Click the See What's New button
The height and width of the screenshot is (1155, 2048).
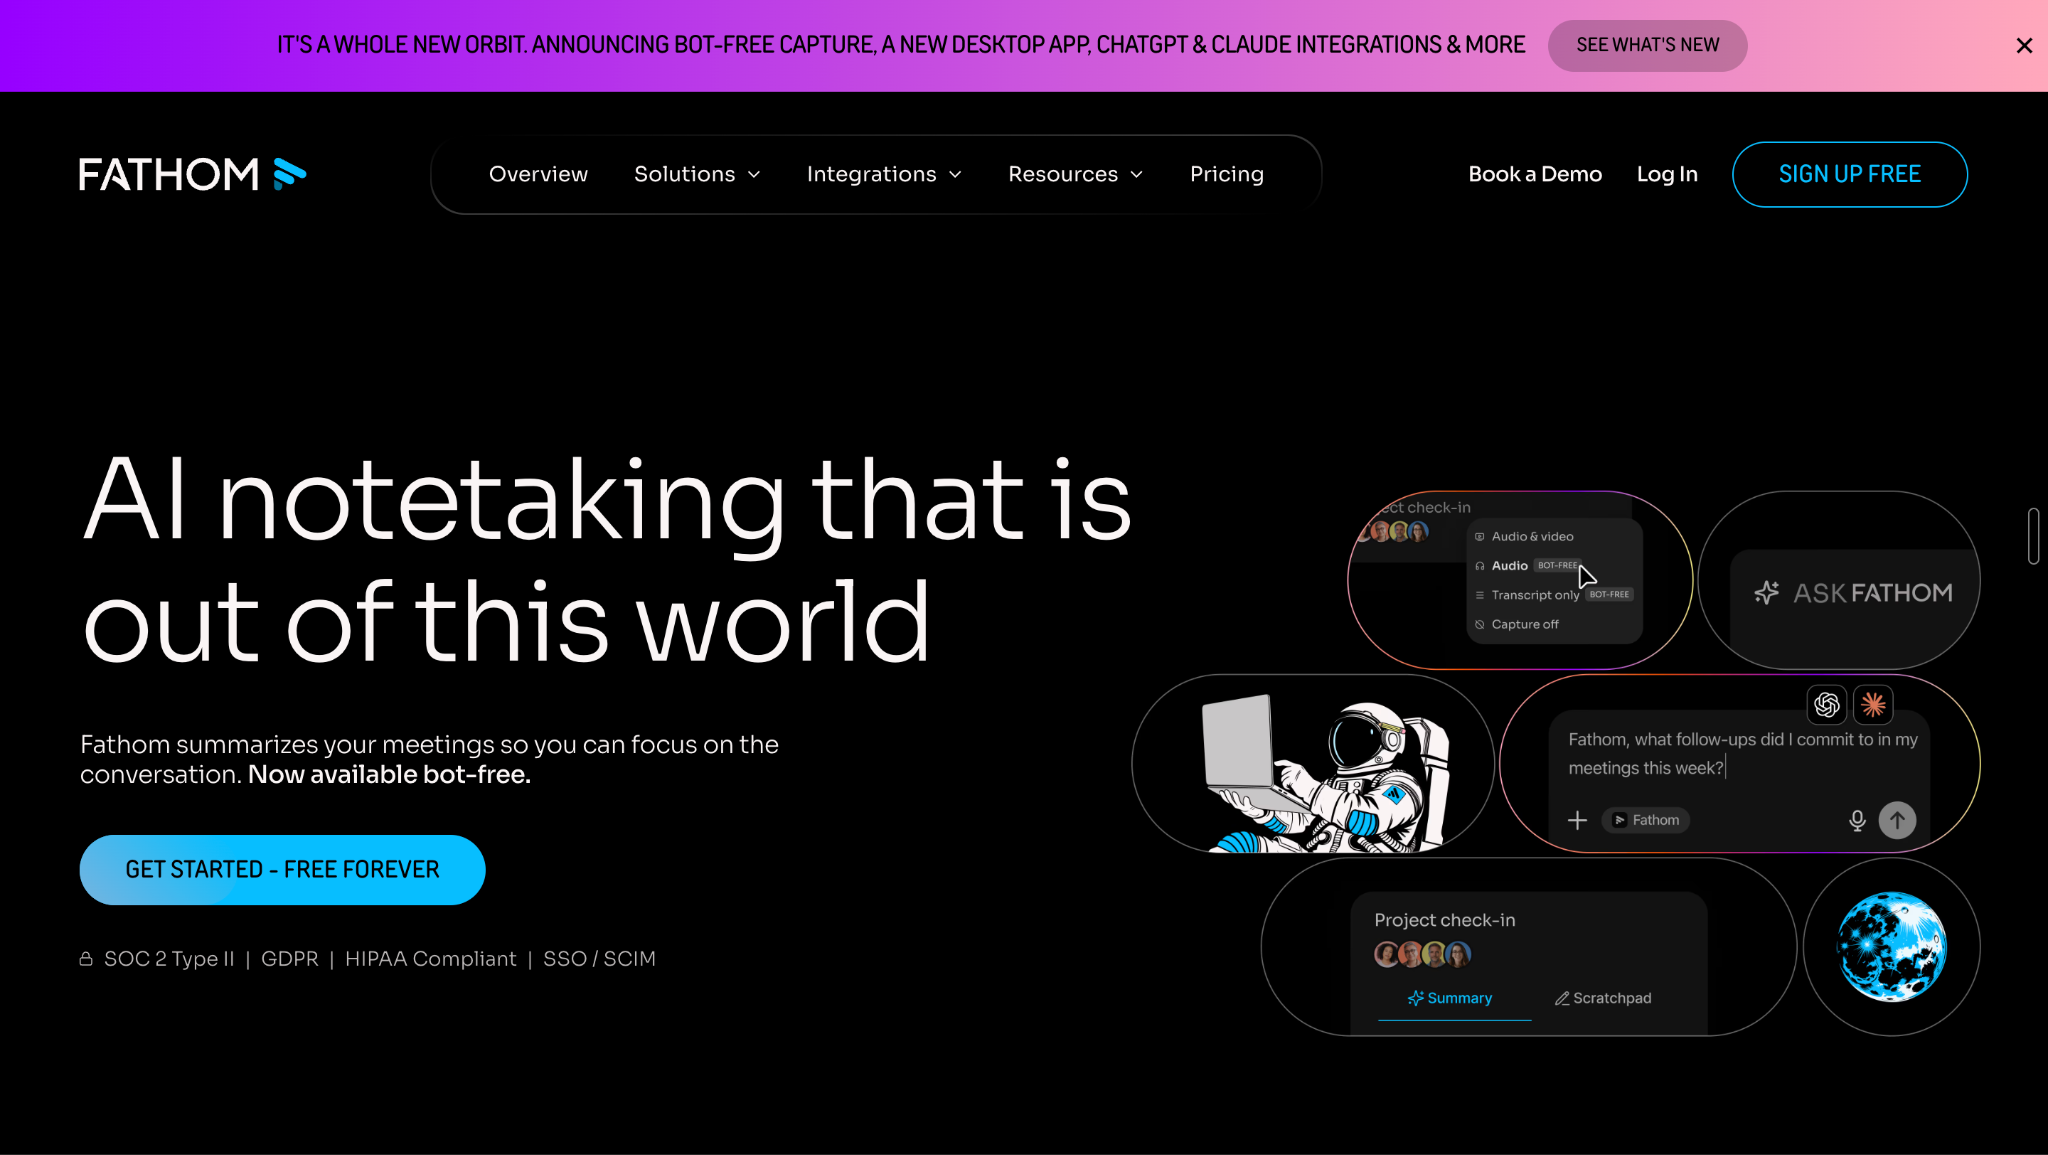tap(1648, 45)
